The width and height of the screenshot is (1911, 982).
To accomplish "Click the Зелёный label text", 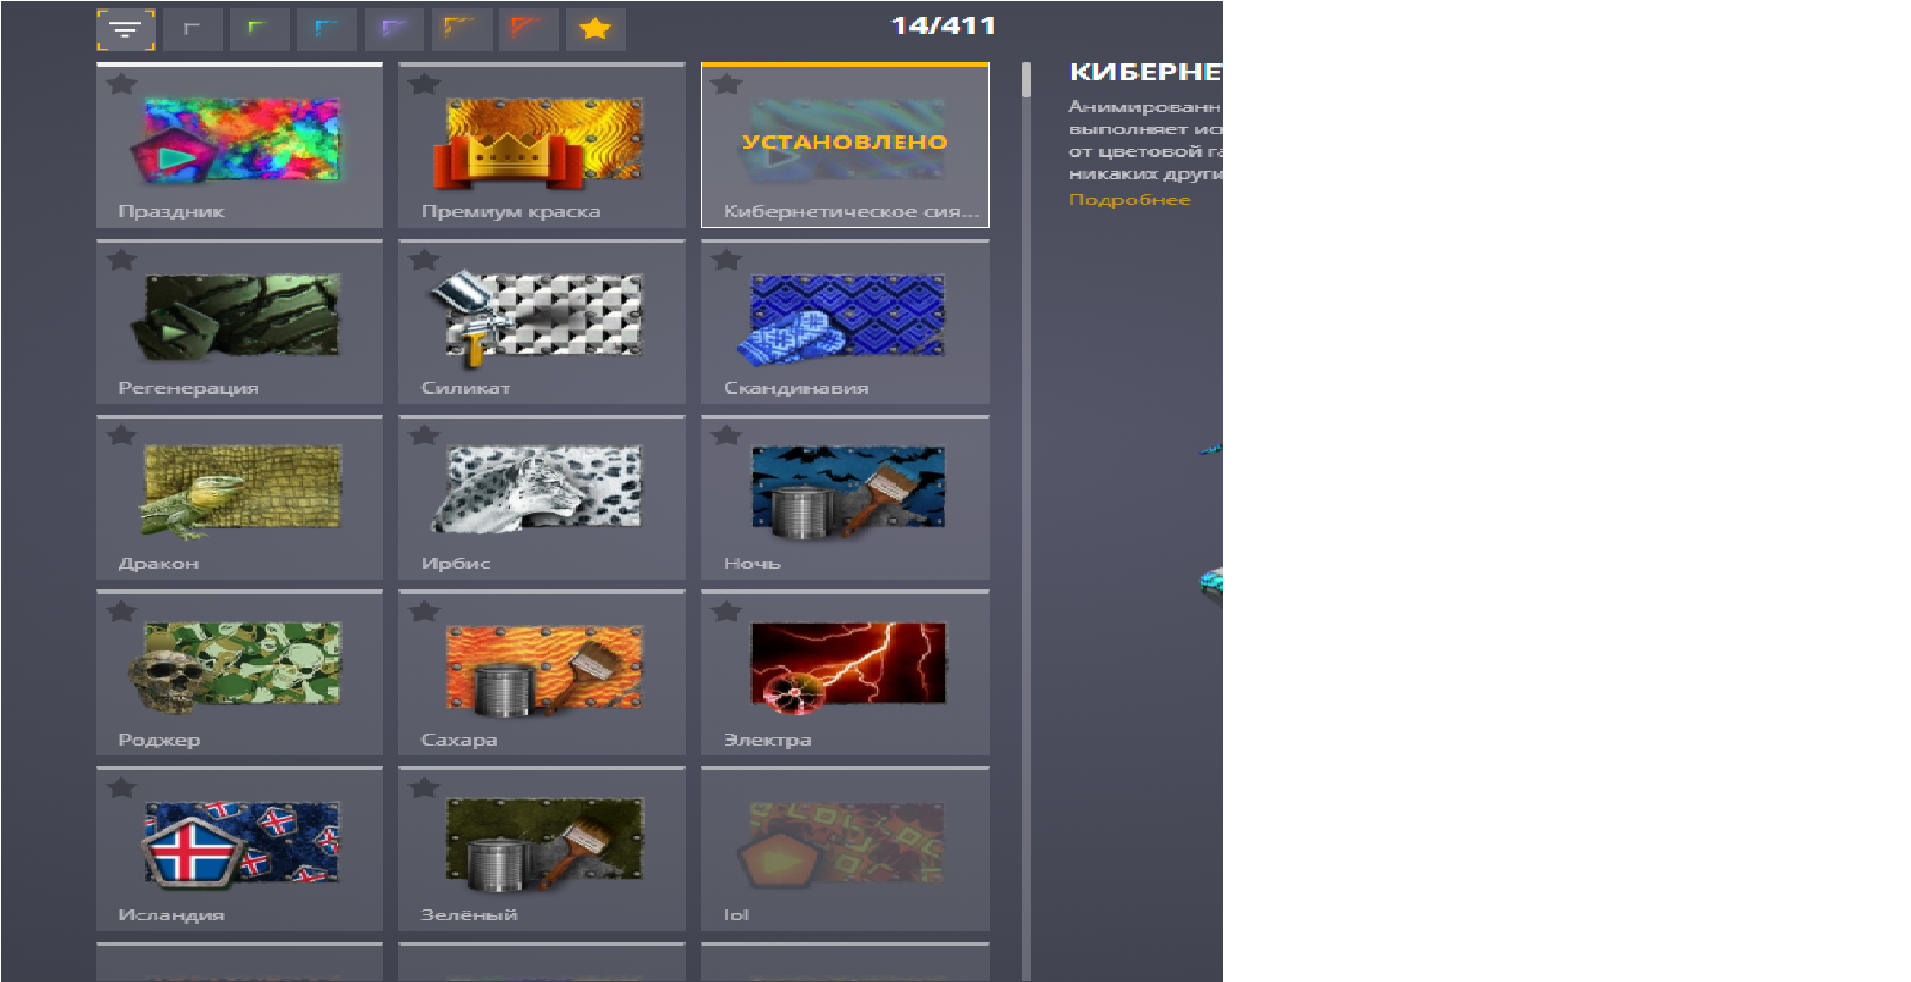I will 469,915.
